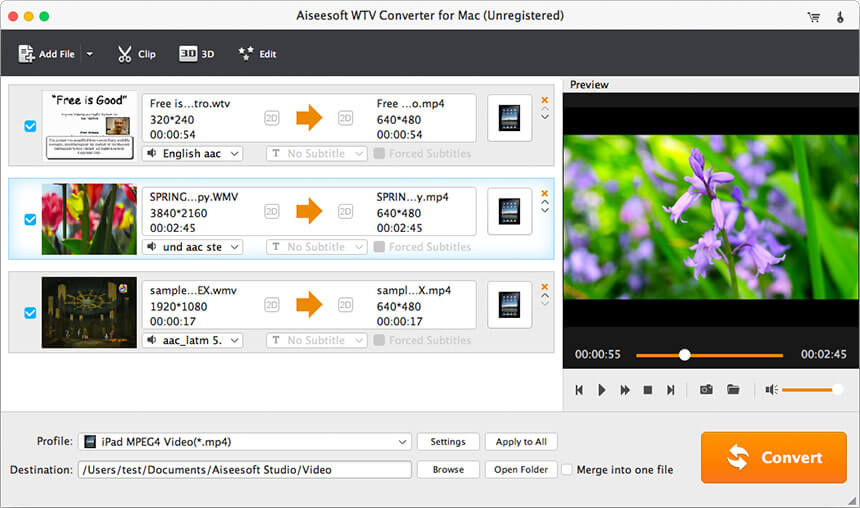Click the Apply to All button
This screenshot has height=508, width=860.
point(521,442)
